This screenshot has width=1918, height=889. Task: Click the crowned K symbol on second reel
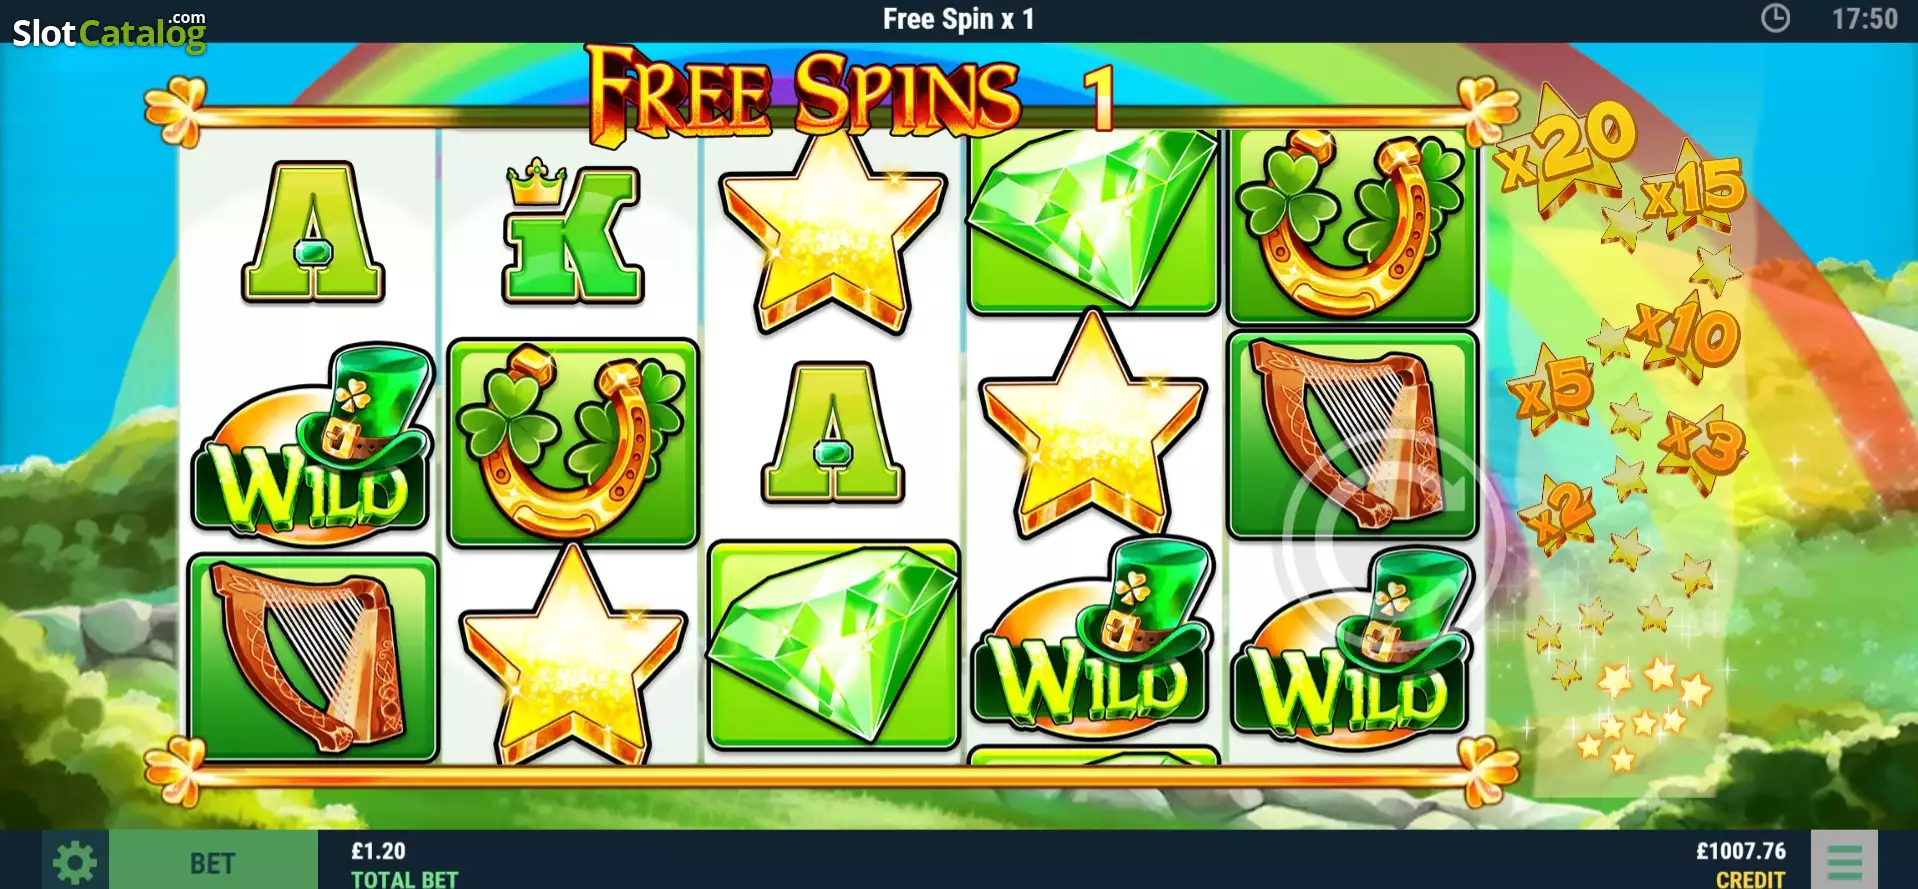572,231
